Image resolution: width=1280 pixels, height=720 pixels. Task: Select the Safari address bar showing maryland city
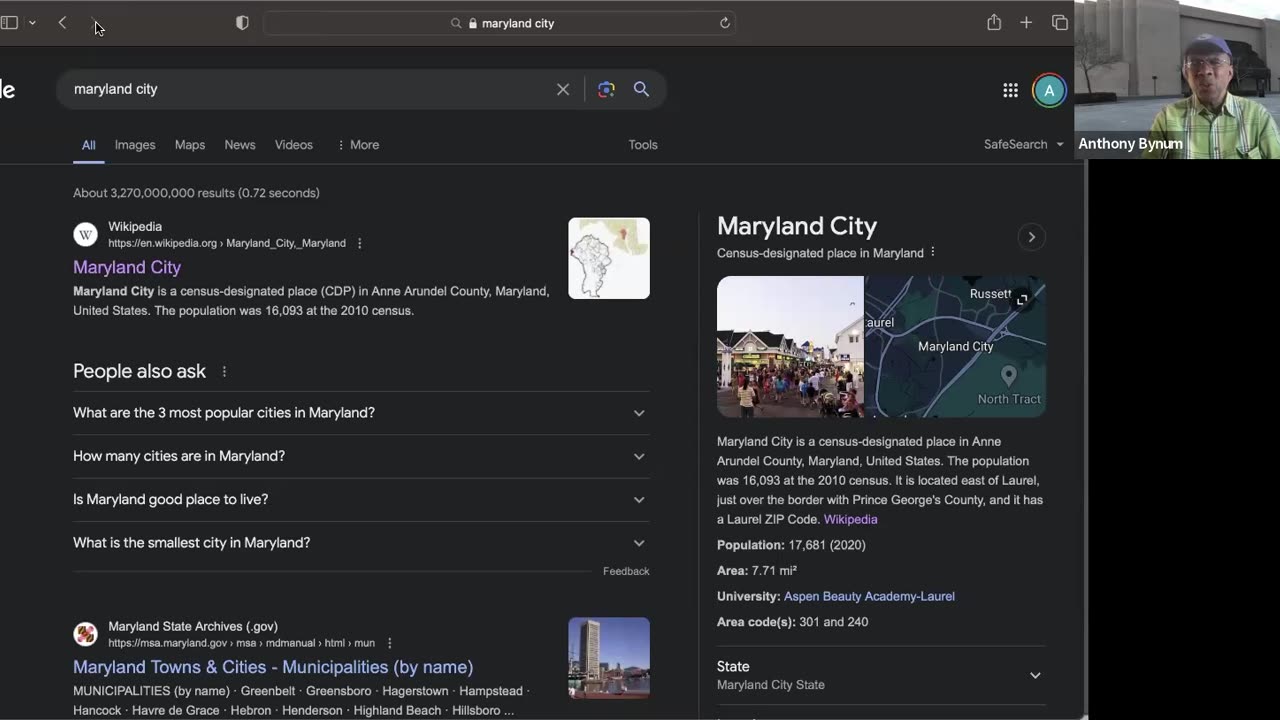[x=500, y=23]
